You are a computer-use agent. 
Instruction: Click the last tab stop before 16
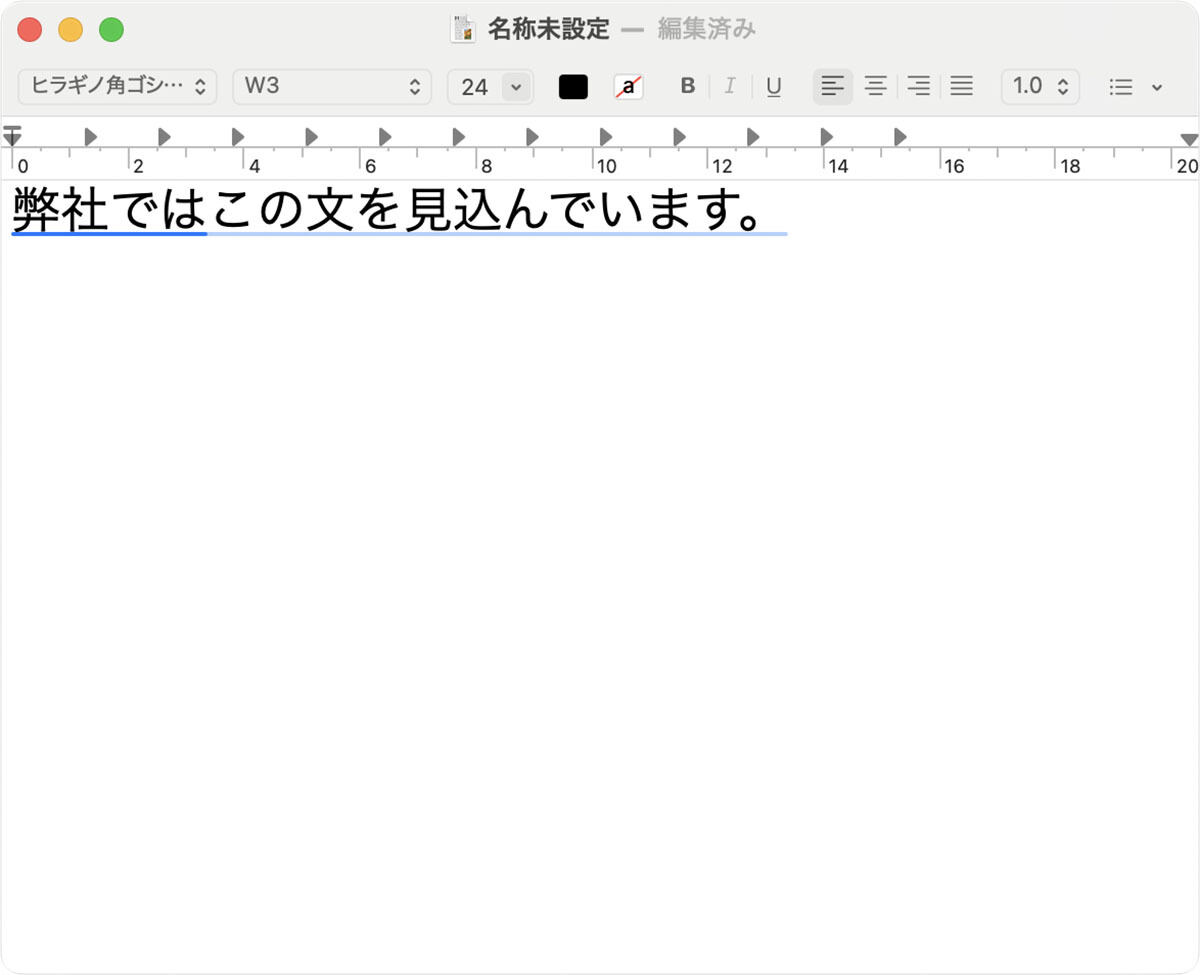click(900, 137)
